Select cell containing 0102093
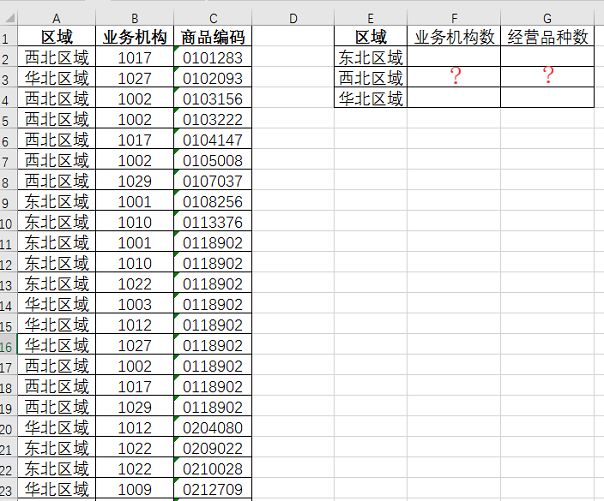The width and height of the screenshot is (604, 501). 213,78
